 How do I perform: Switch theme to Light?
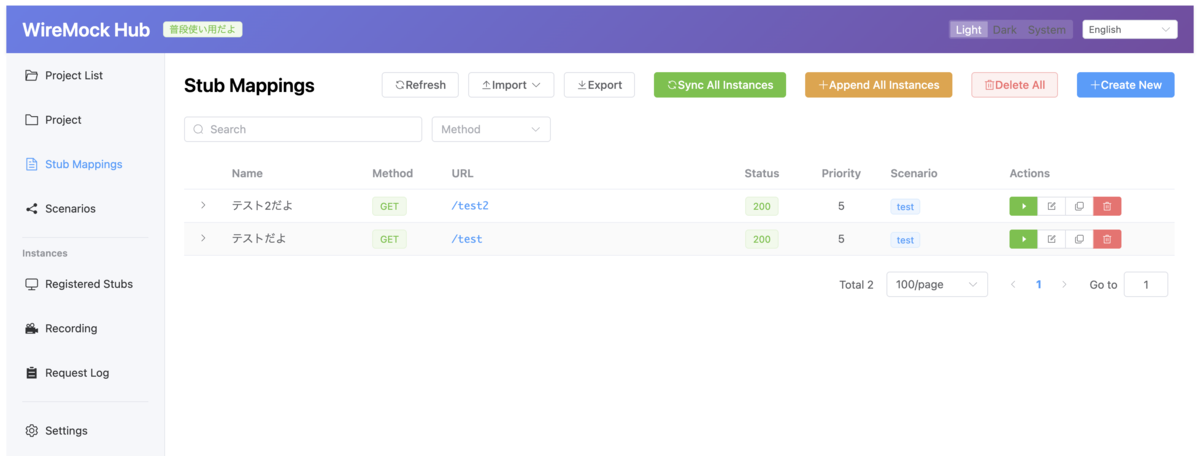click(x=969, y=30)
